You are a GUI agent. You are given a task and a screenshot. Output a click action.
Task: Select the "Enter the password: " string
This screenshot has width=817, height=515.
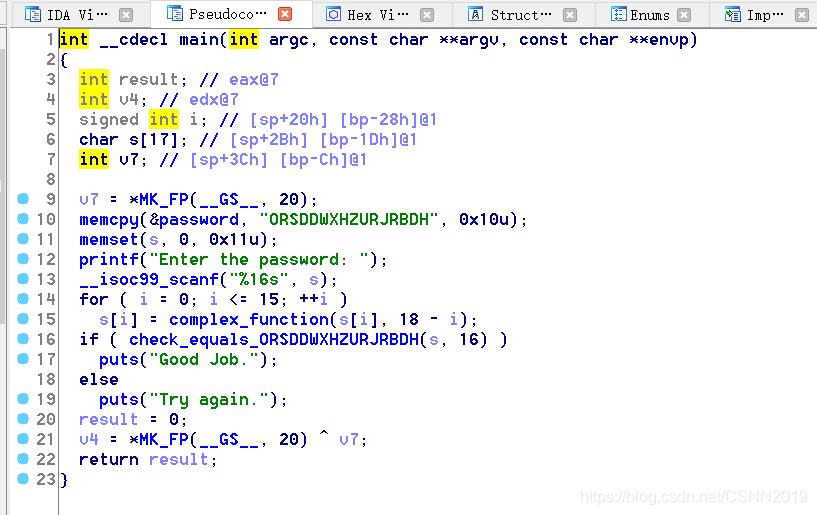(x=259, y=260)
